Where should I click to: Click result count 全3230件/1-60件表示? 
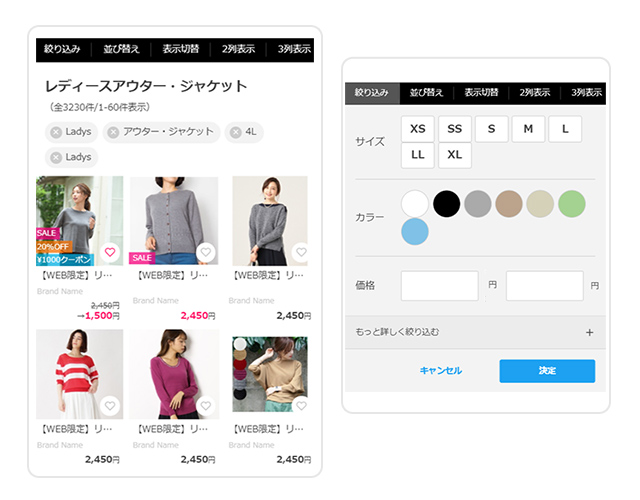point(100,107)
